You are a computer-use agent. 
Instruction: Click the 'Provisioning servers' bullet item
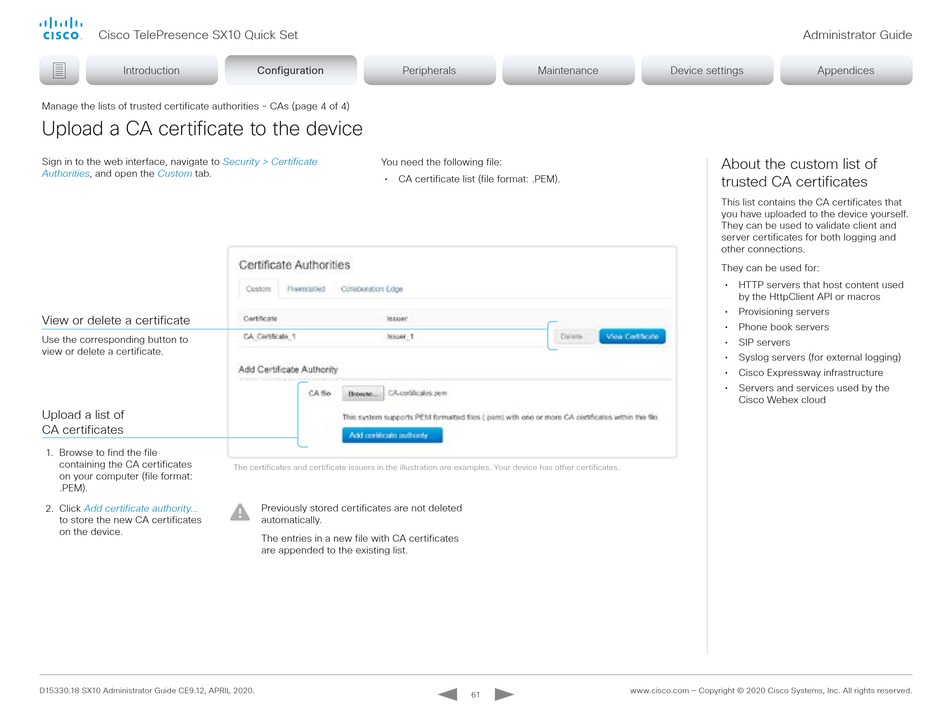(783, 312)
